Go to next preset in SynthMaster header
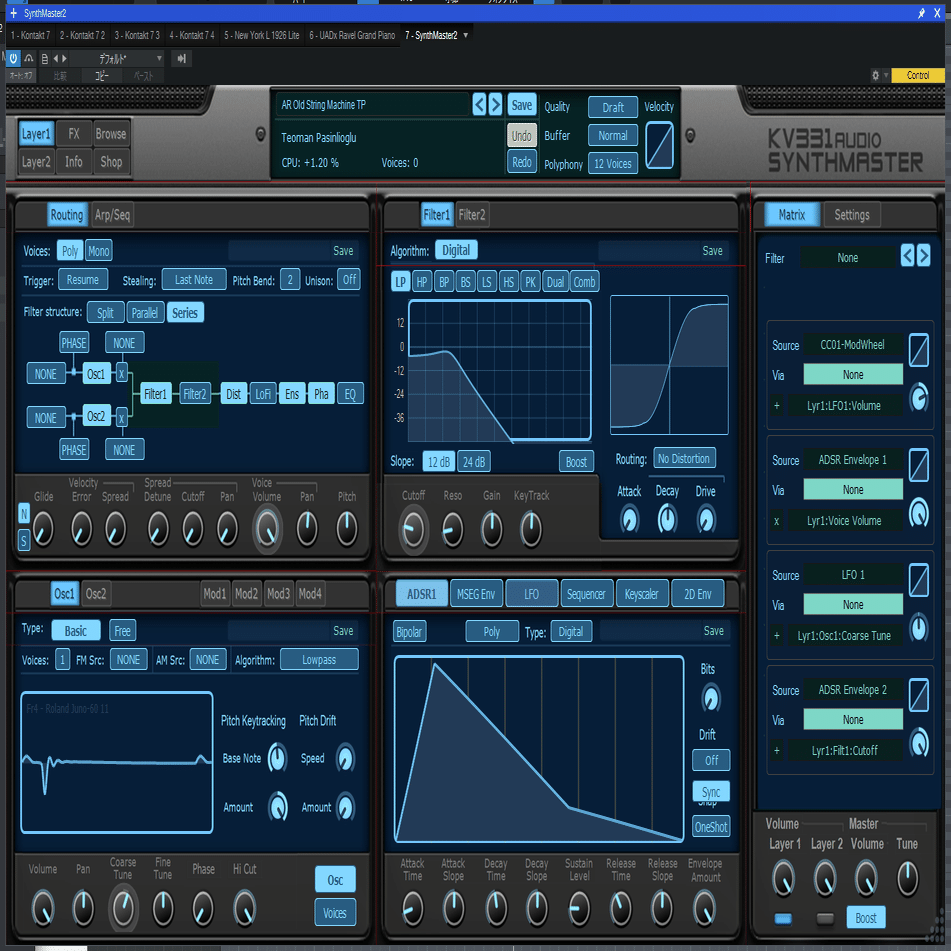Image resolution: width=951 pixels, height=951 pixels. [x=495, y=104]
